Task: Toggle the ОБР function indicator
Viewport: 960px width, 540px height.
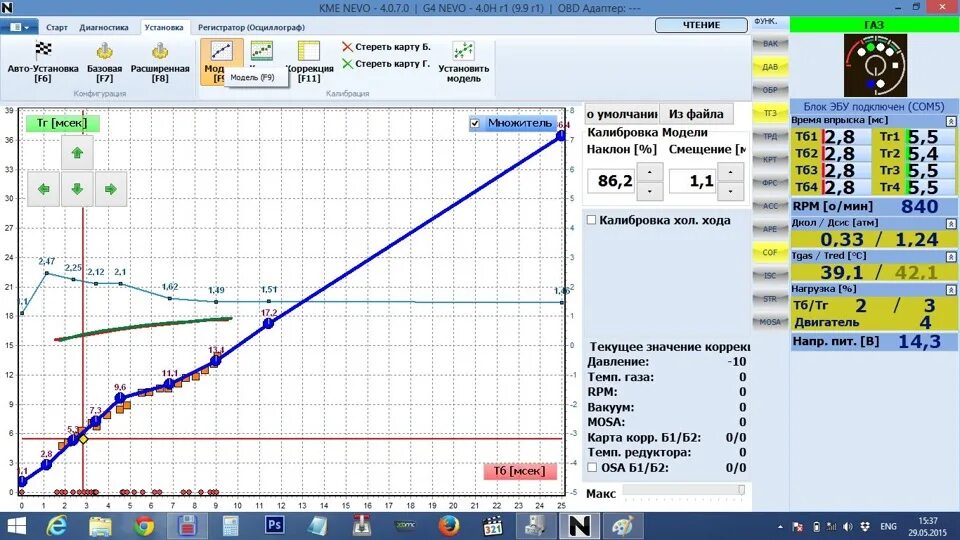Action: pyautogui.click(x=770, y=90)
